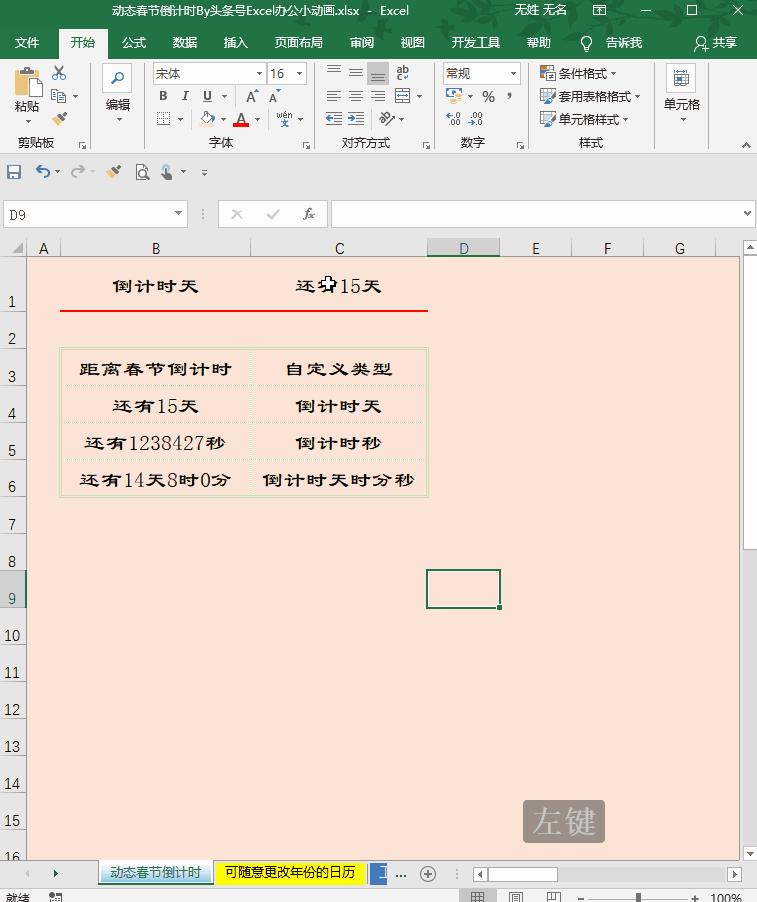Toggle Bold formatting

163,96
